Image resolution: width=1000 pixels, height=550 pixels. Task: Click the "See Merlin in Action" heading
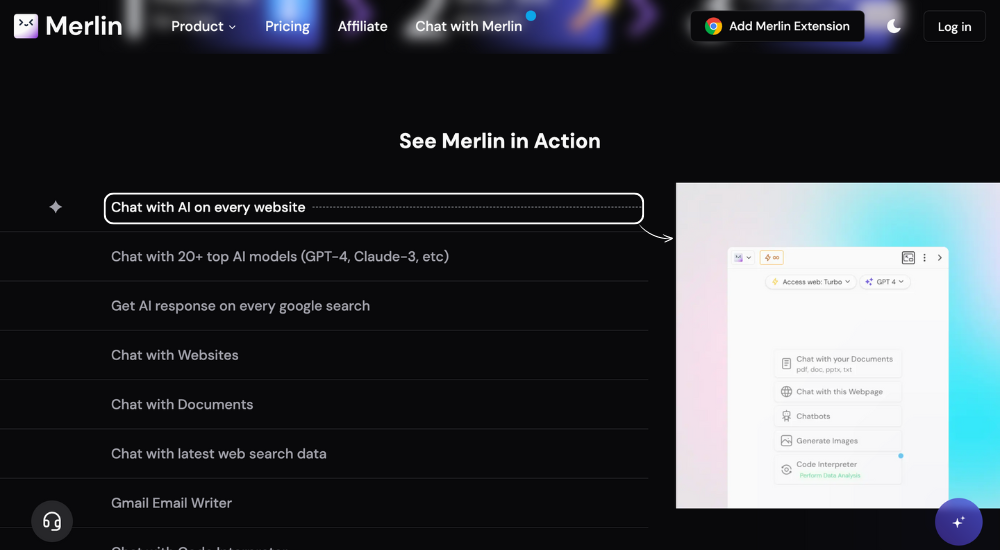(500, 141)
